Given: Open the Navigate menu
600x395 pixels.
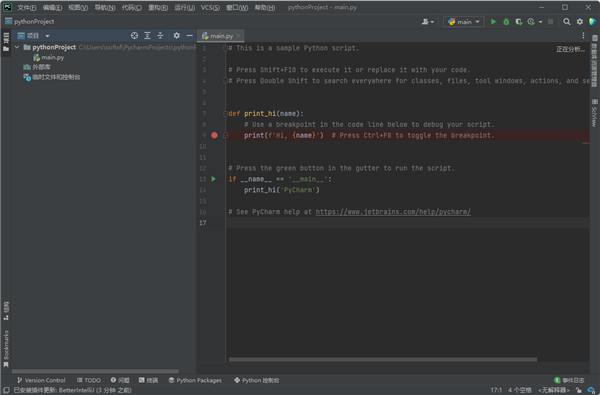Looking at the screenshot, I should coord(105,8).
